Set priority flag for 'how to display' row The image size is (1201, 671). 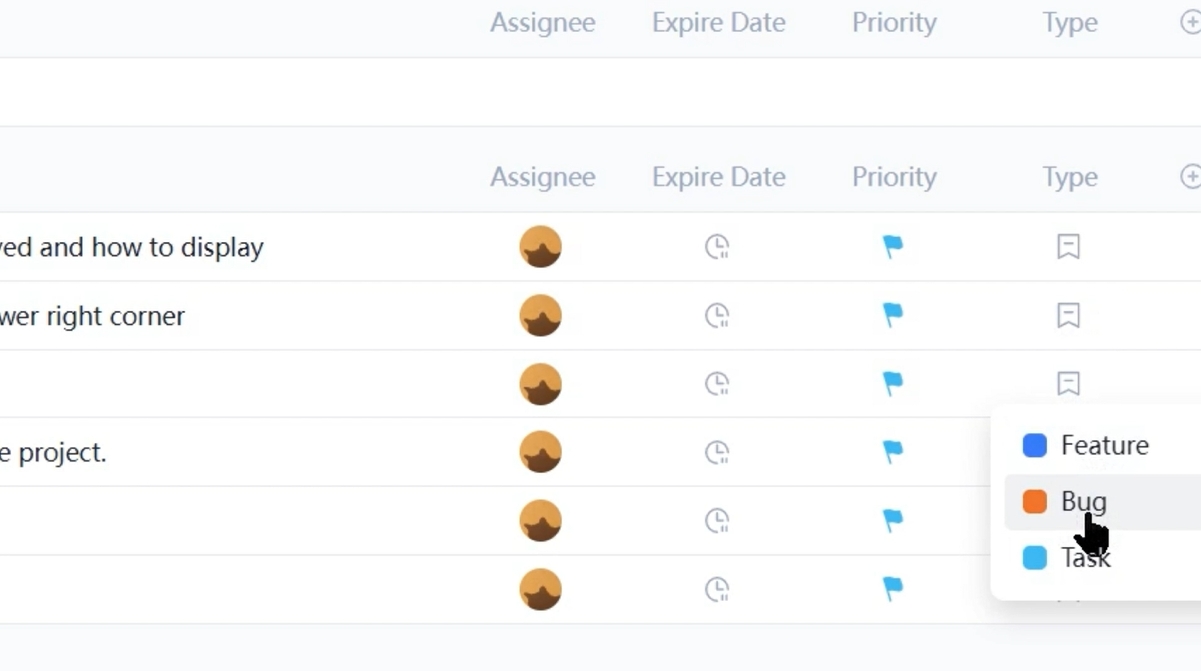coord(893,247)
